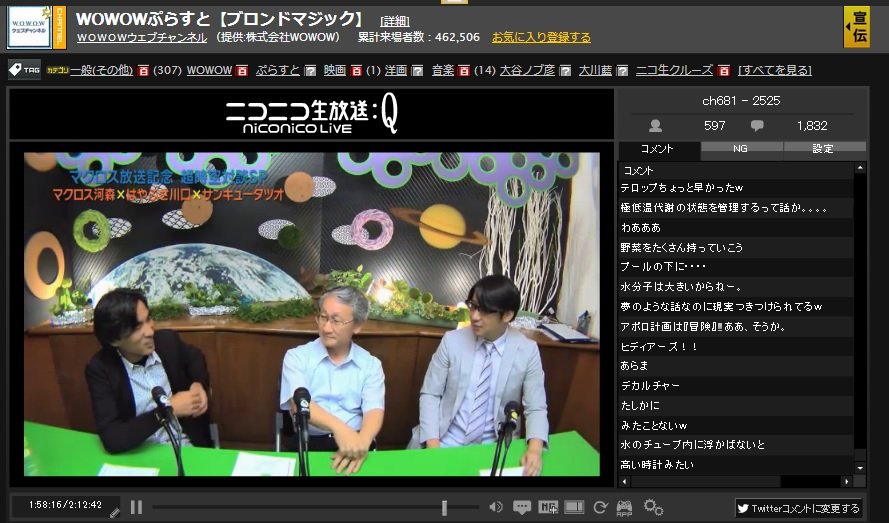This screenshot has width=889, height=523.
Task: Click the コメント column header
Action: pyautogui.click(x=736, y=171)
